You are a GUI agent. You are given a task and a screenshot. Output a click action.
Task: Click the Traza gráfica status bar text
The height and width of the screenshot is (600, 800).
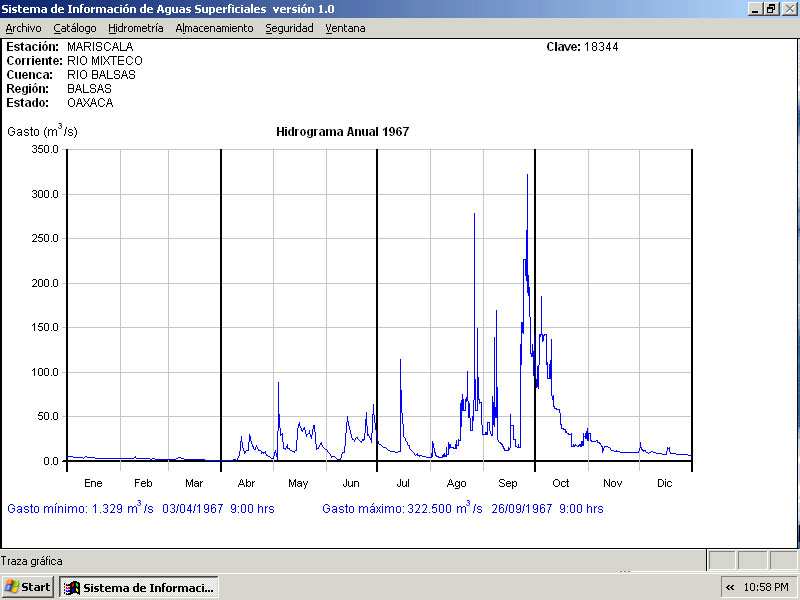click(32, 561)
